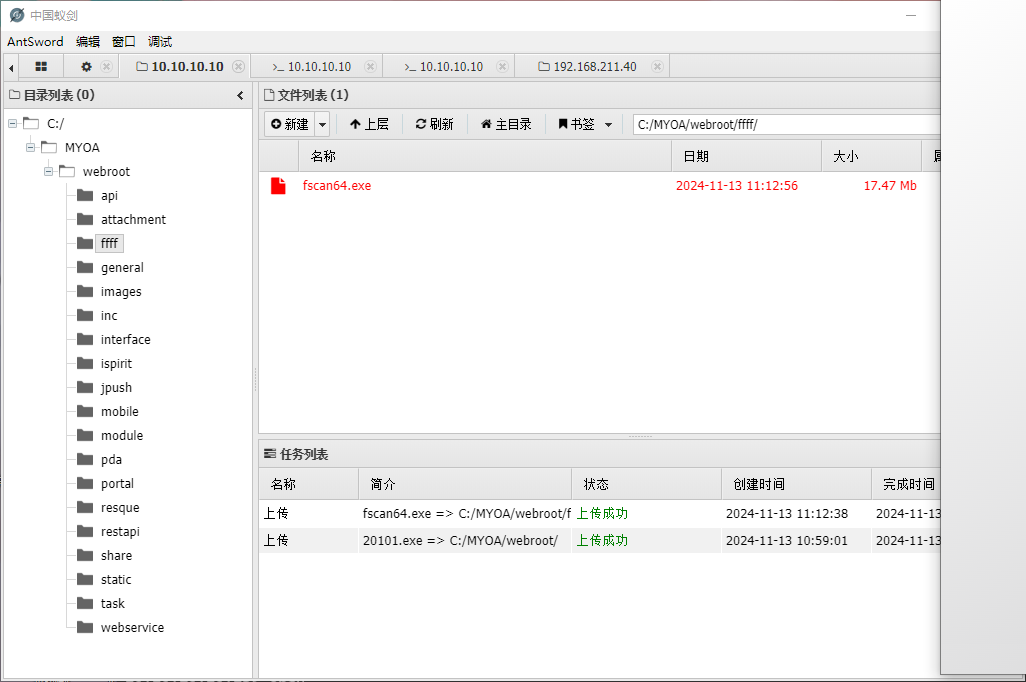
Task: Open the 编辑 menu
Action: tap(88, 41)
